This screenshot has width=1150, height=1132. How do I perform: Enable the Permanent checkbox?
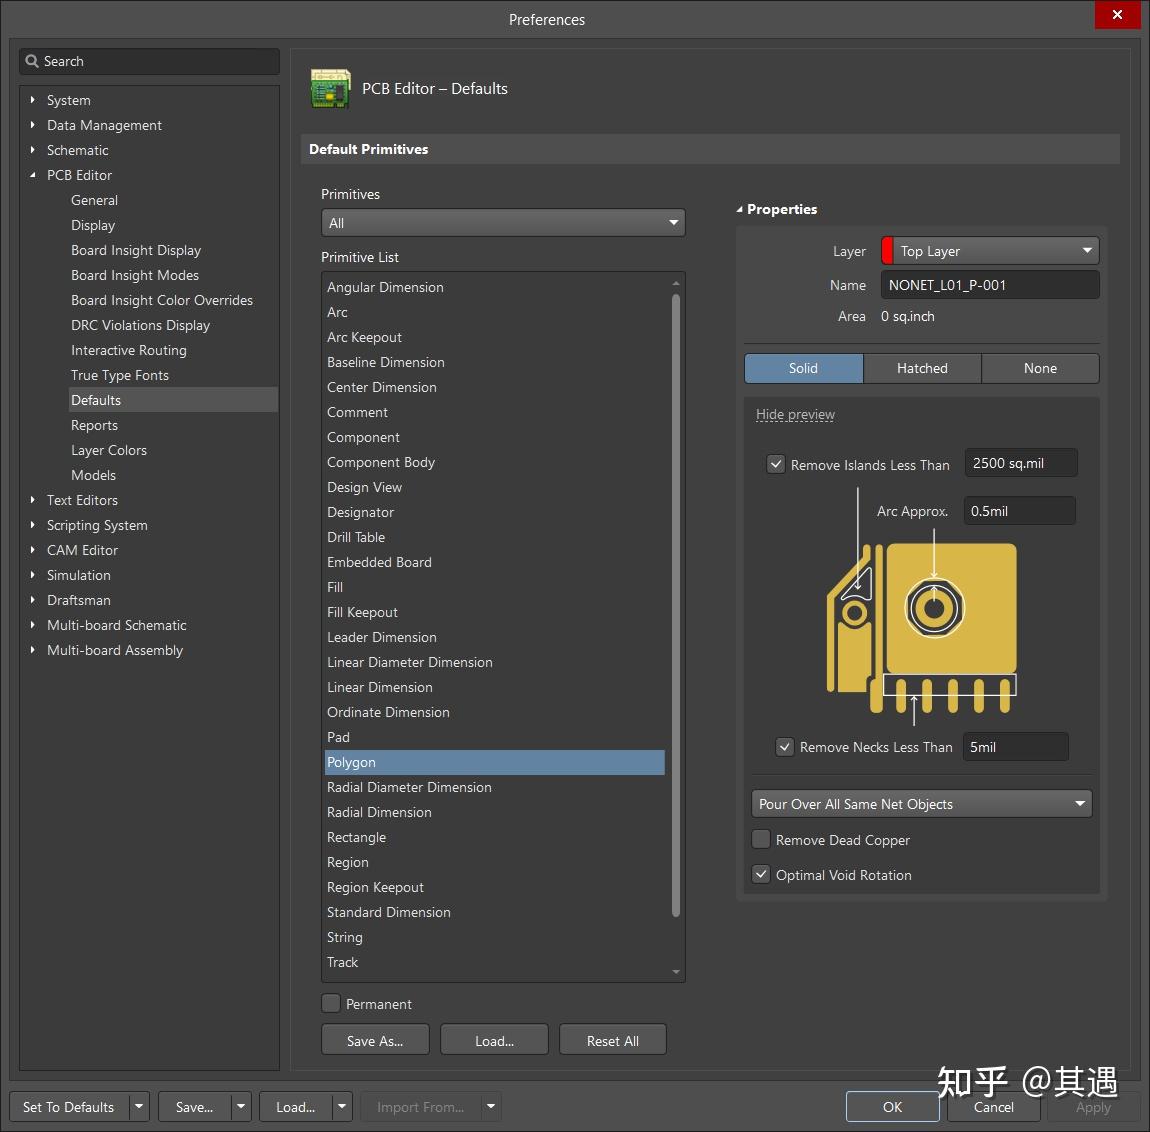pyautogui.click(x=331, y=1003)
